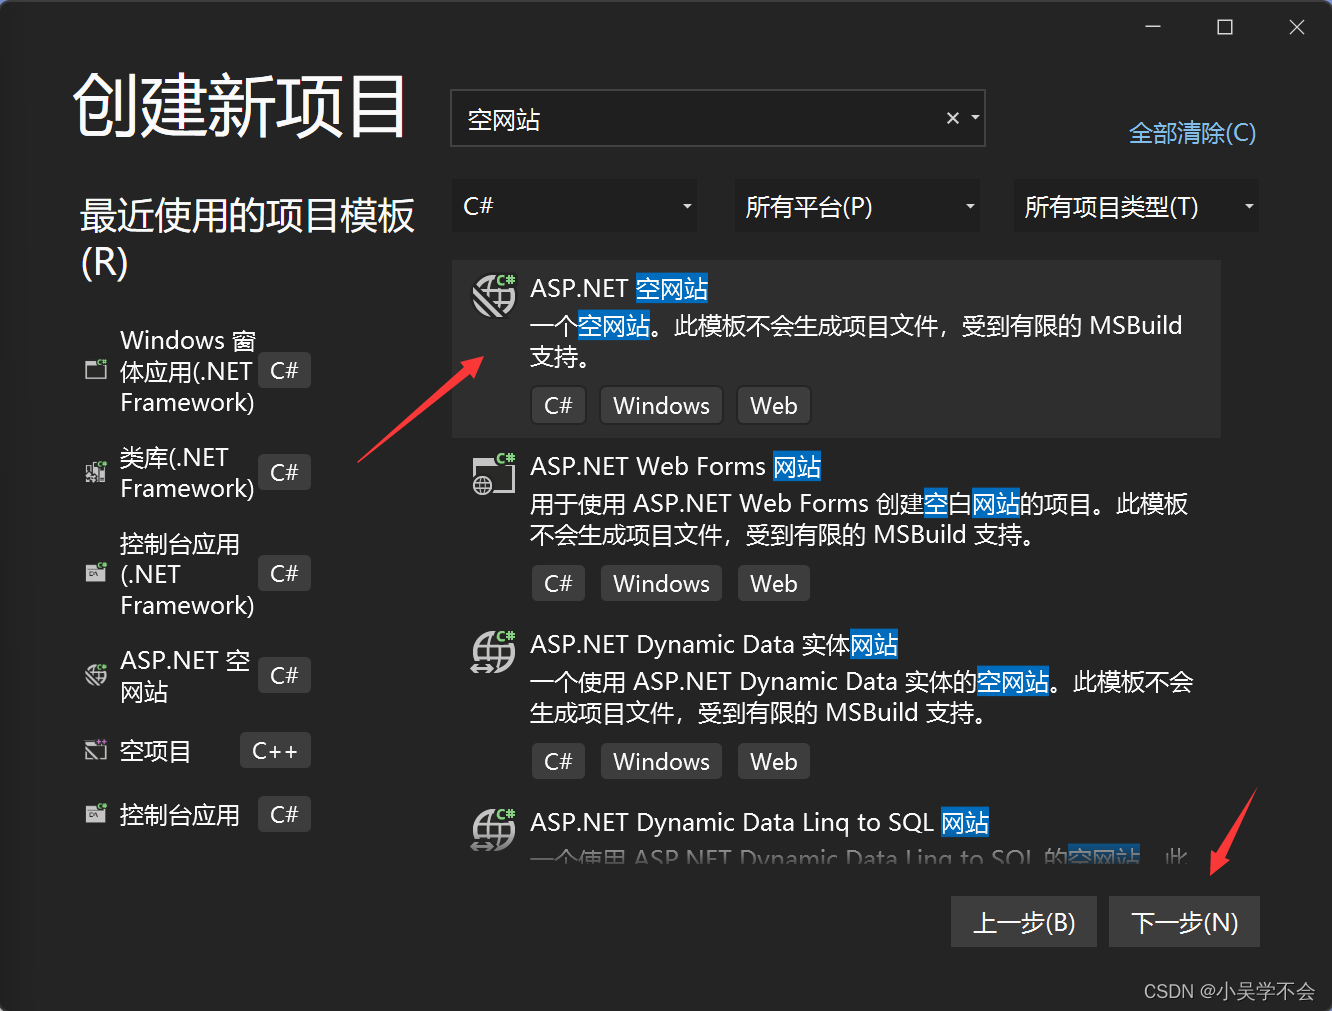The image size is (1332, 1011).
Task: Click the 空项目 C++ template icon
Action: (96, 750)
